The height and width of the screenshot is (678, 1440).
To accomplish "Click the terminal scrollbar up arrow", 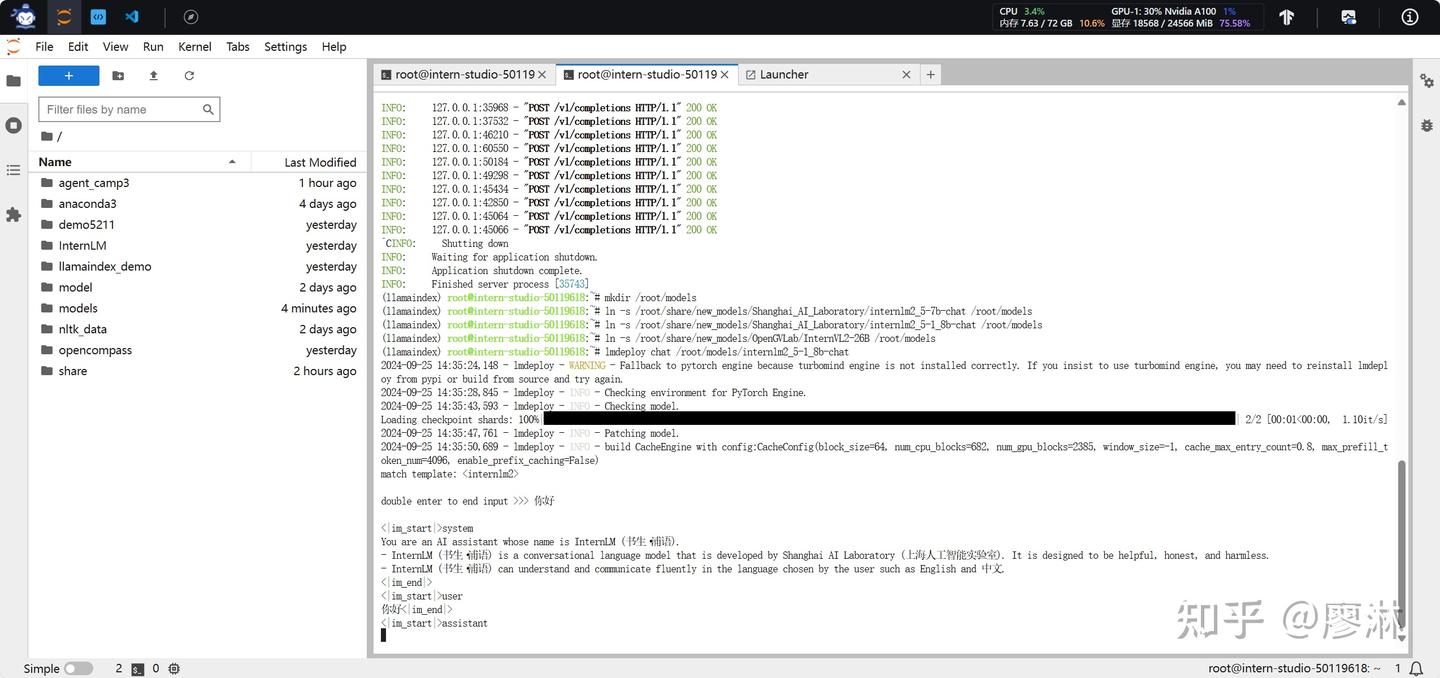I will pos(1401,102).
